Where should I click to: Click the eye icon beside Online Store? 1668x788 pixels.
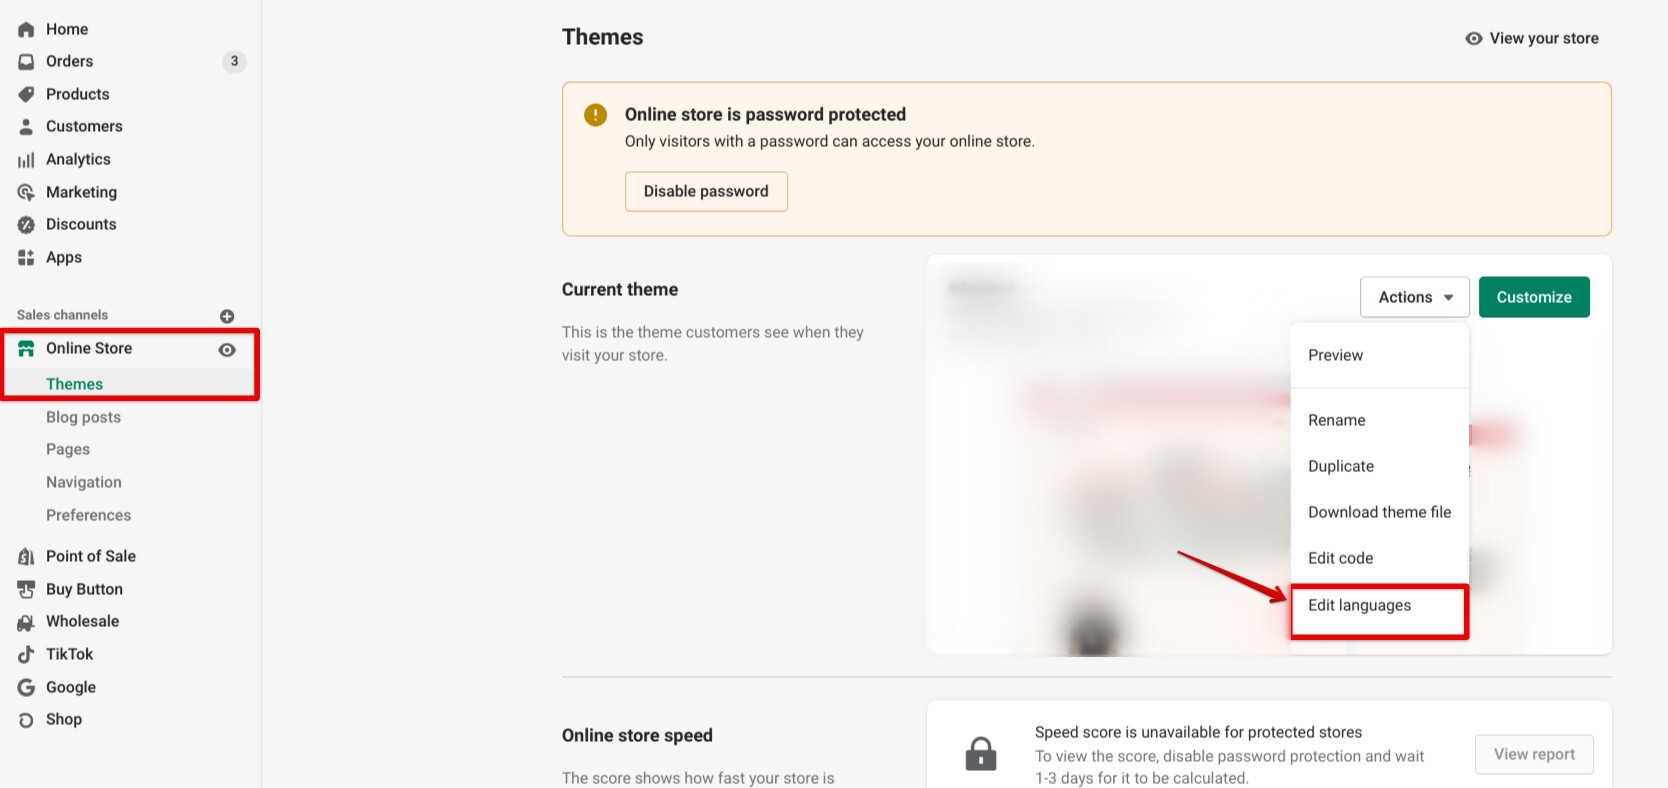coord(227,350)
